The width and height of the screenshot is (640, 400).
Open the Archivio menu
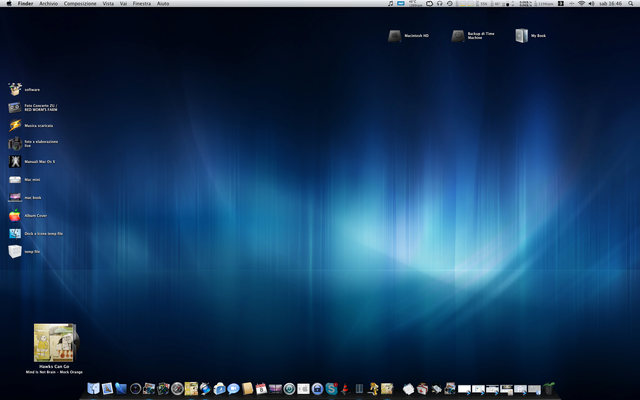coord(49,4)
